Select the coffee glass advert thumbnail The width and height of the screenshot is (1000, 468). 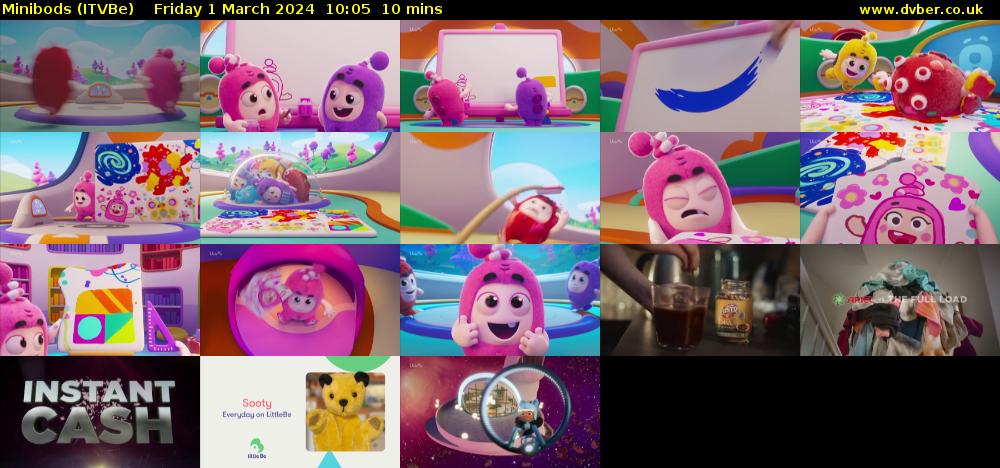[x=700, y=300]
